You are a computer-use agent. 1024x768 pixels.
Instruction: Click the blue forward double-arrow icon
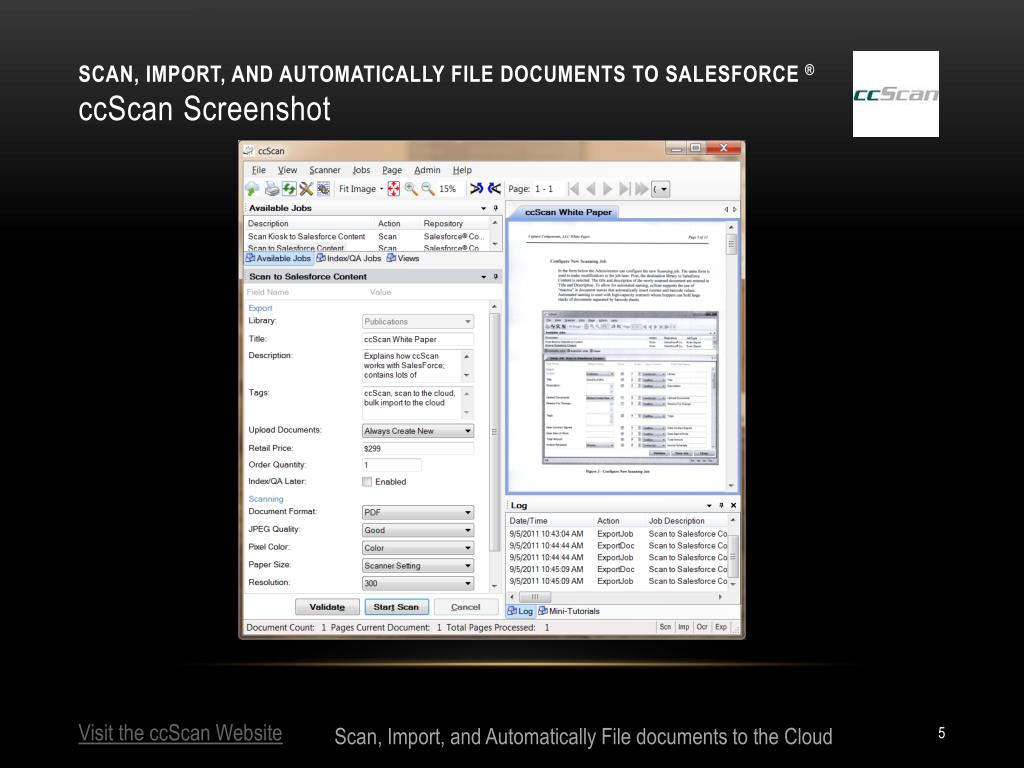[477, 189]
